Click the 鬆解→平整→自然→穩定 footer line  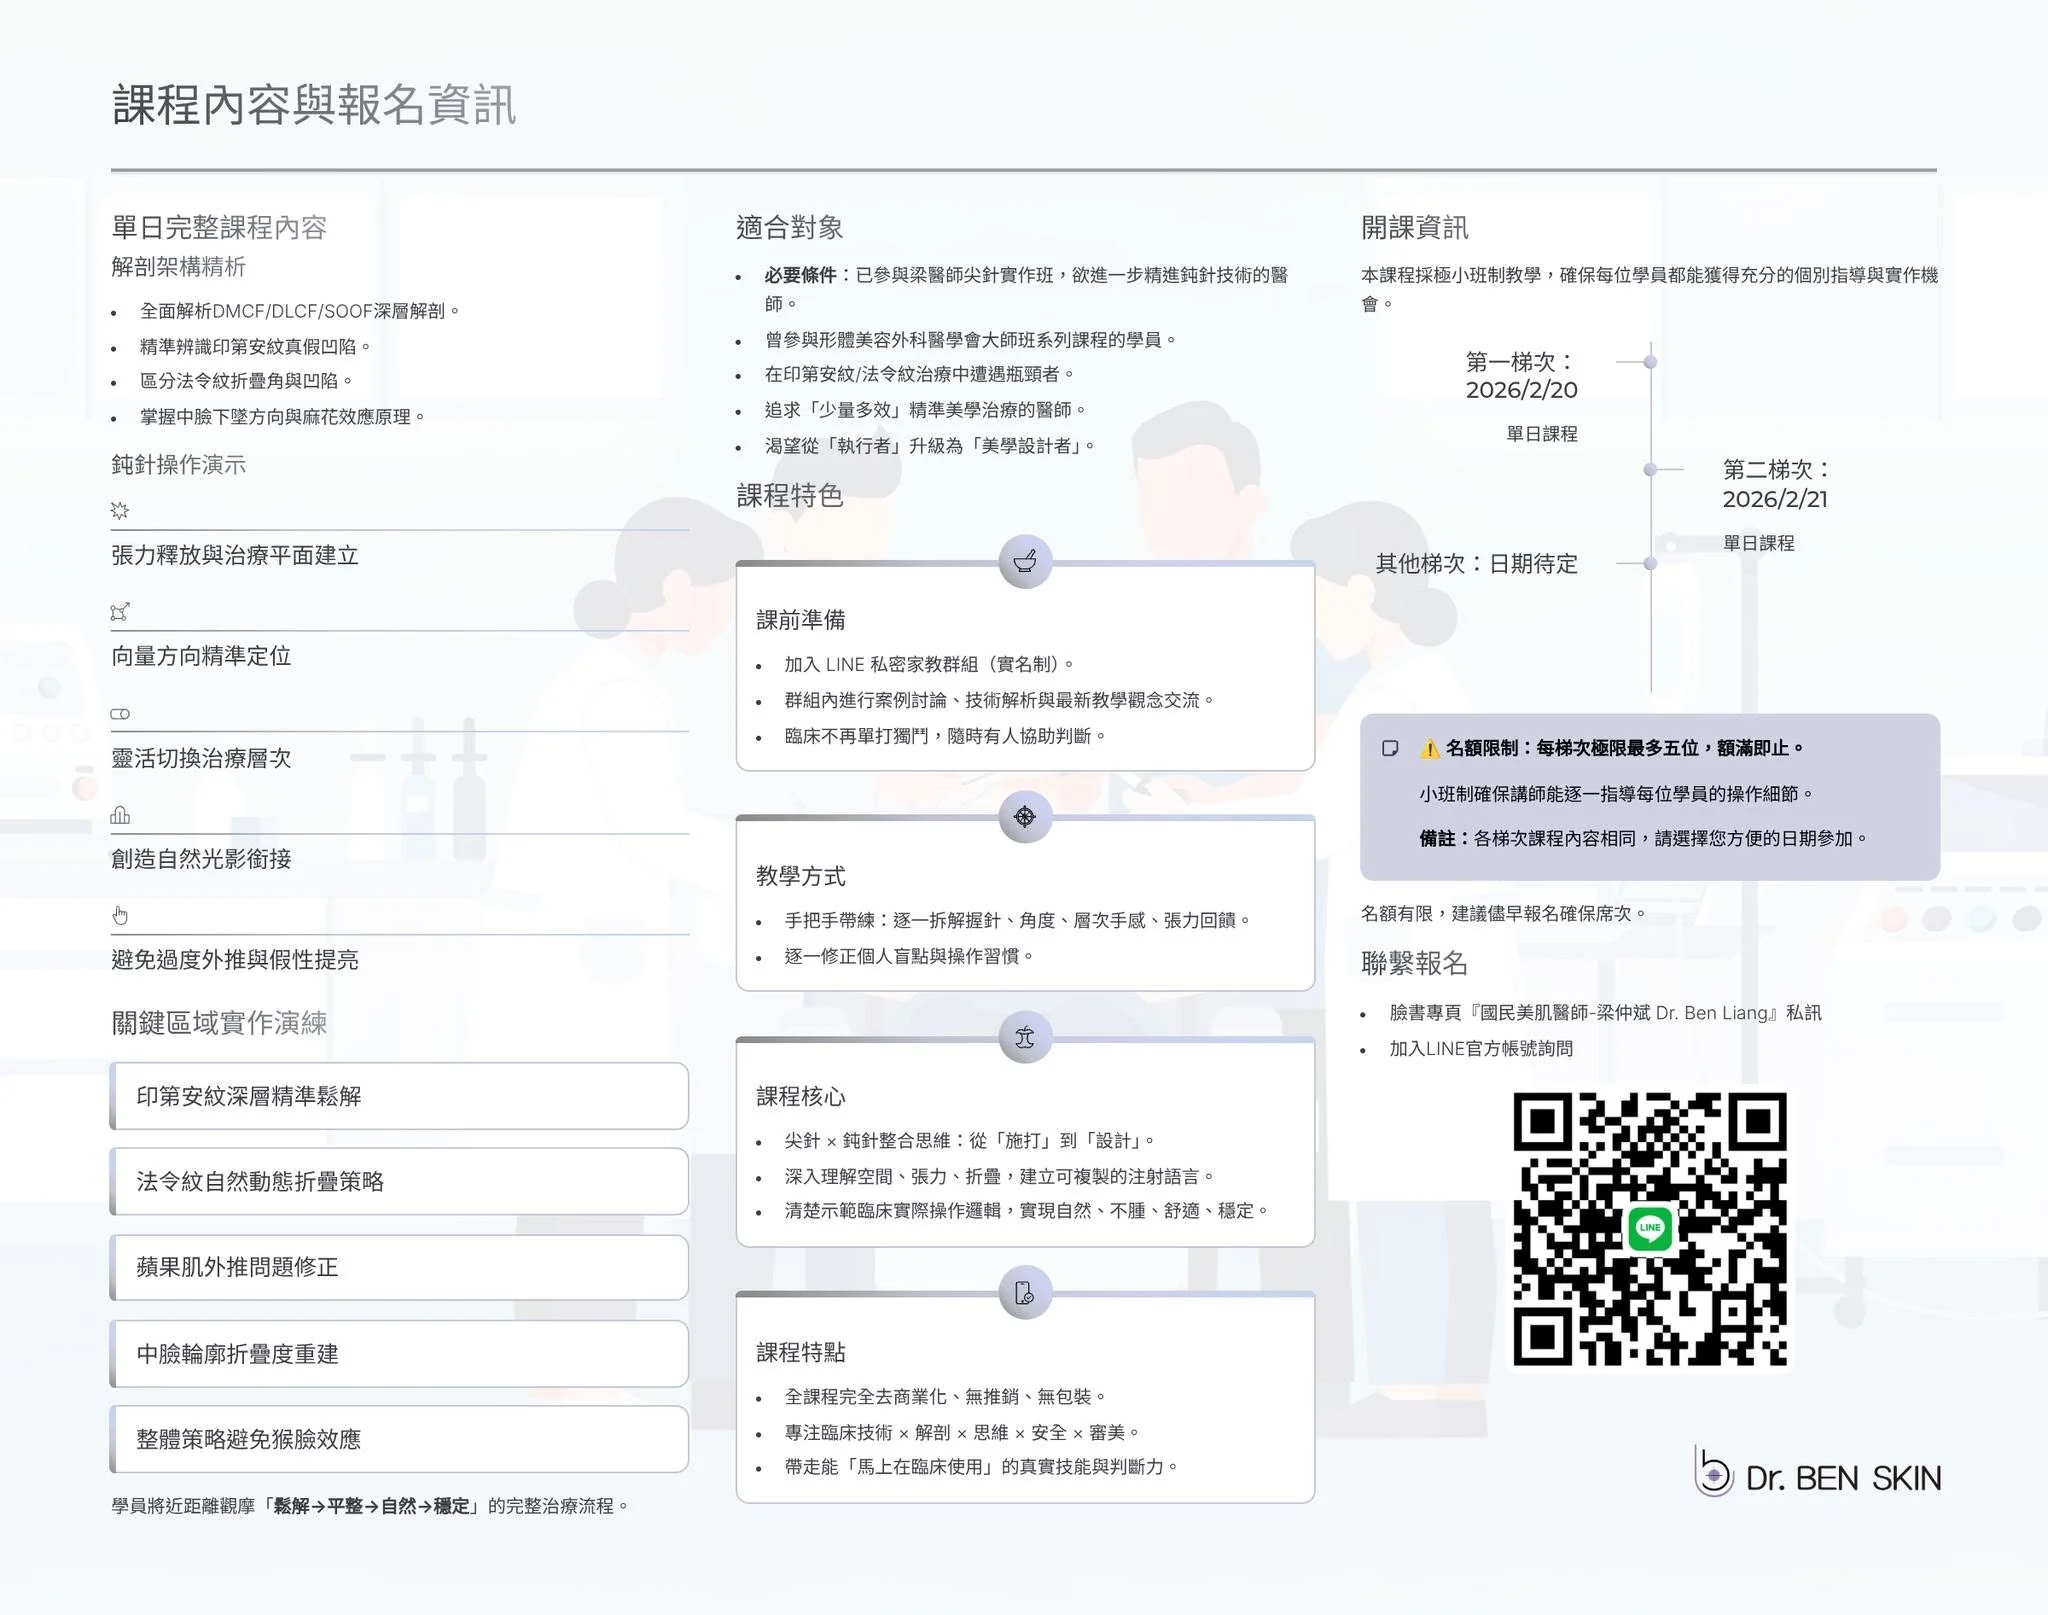[x=370, y=1506]
